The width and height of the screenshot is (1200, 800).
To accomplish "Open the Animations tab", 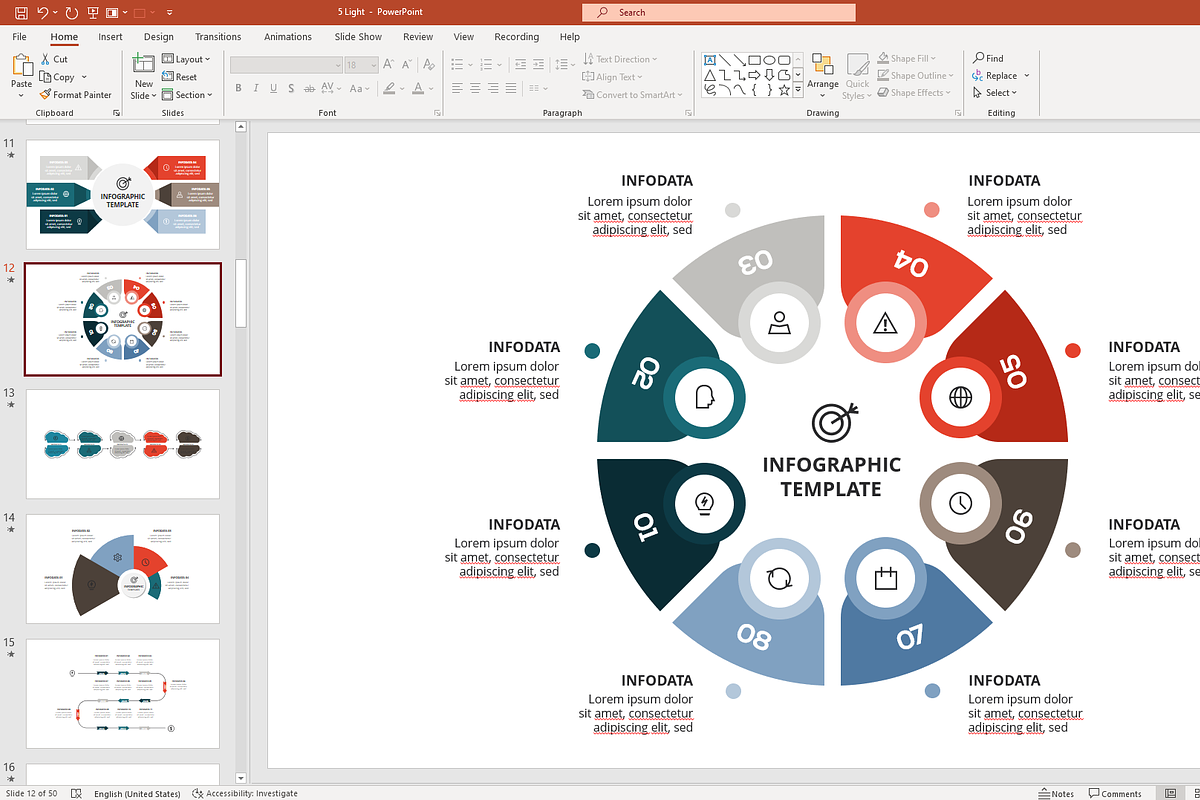I will point(288,37).
